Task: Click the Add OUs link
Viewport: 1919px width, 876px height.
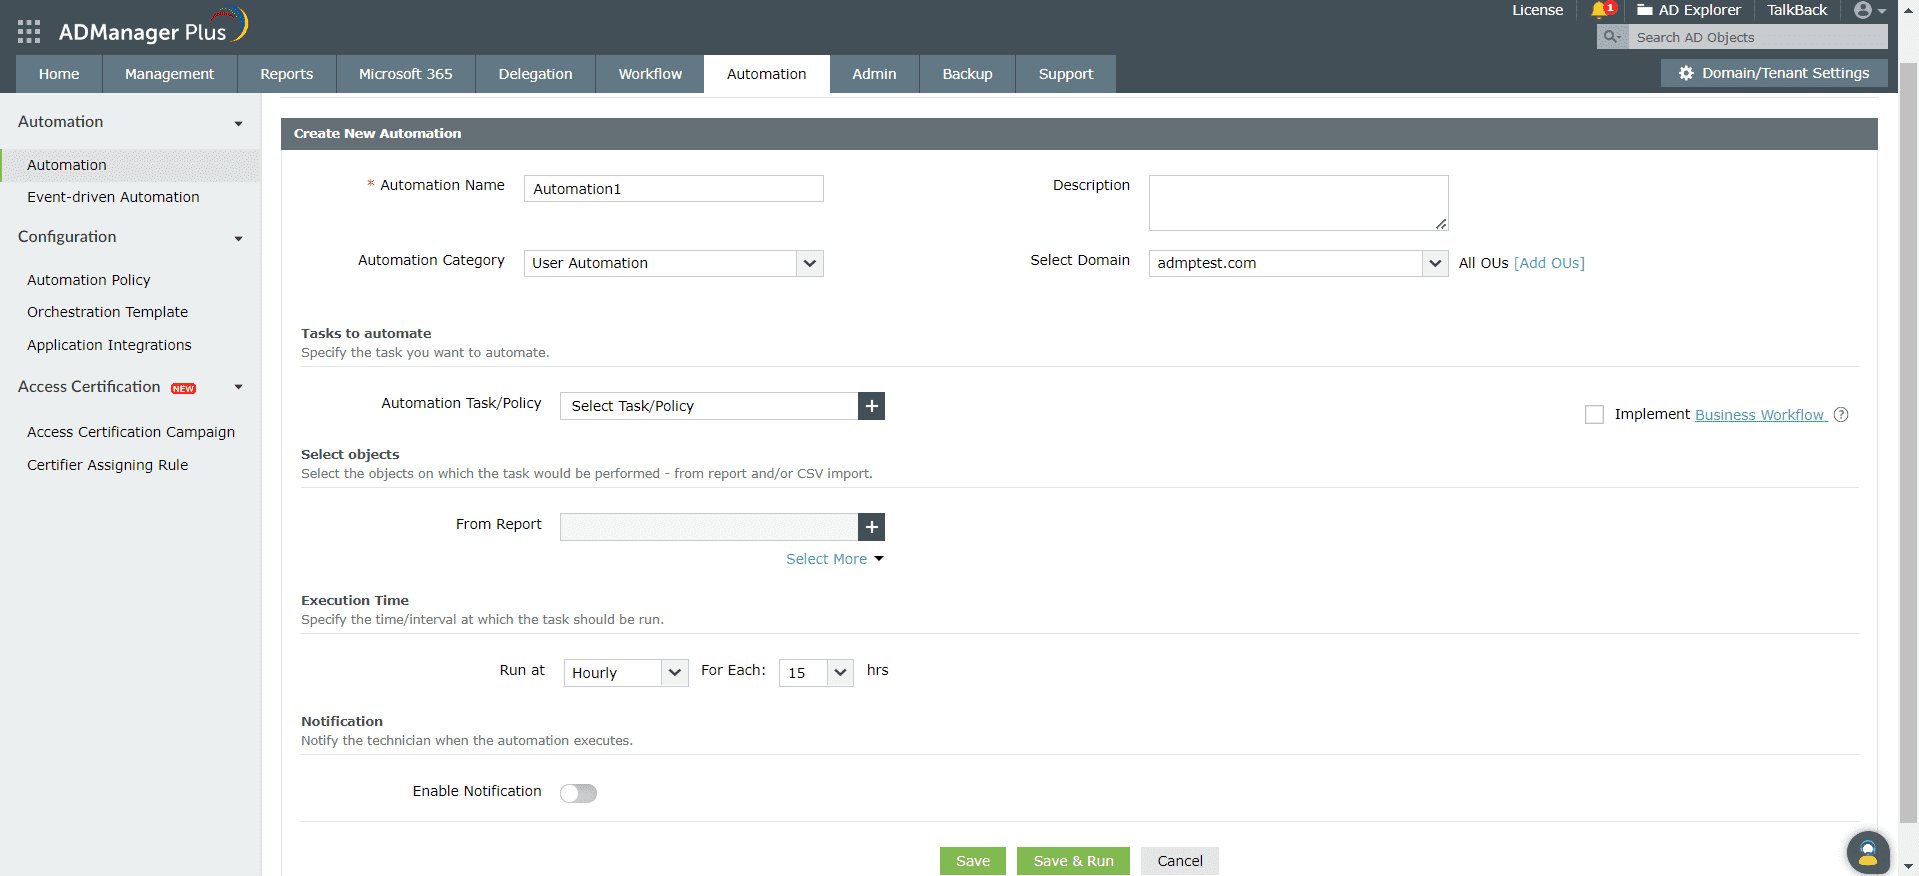Action: click(1549, 263)
